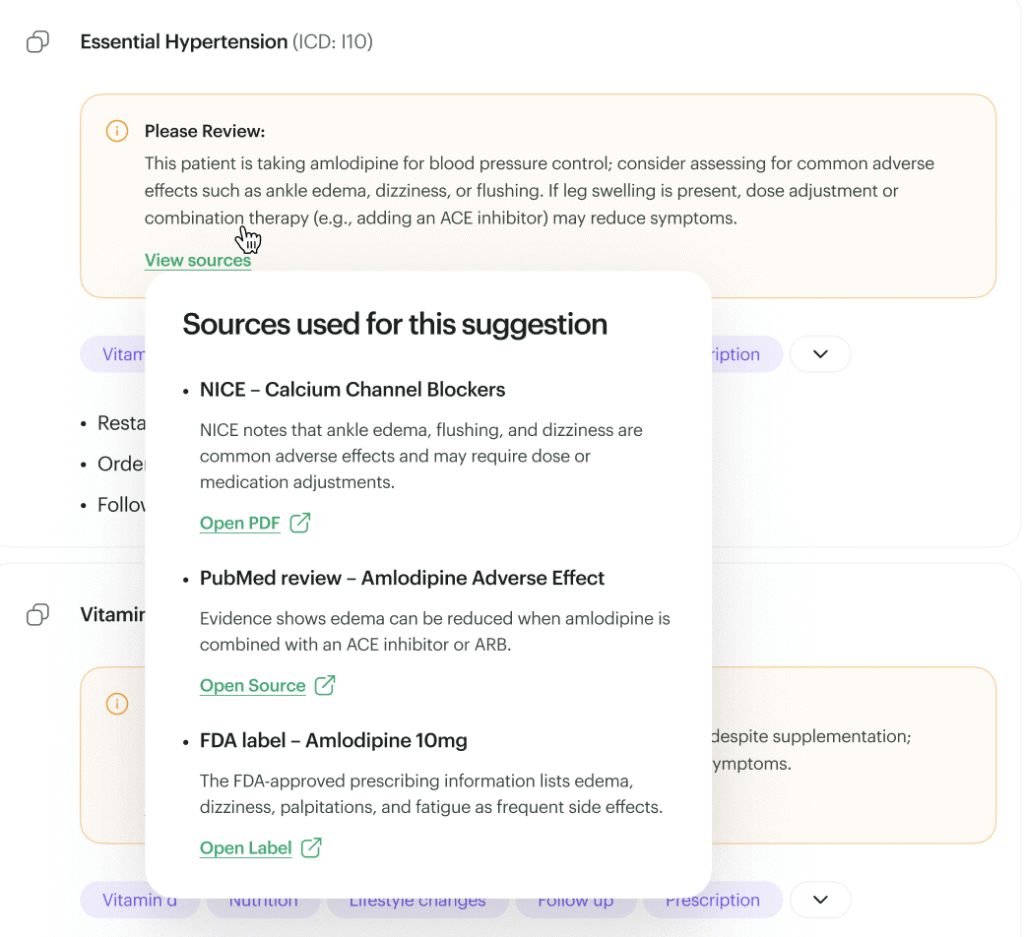1024x937 pixels.
Task: Select the Lifestyle changes tag chip
Action: pyautogui.click(x=417, y=901)
